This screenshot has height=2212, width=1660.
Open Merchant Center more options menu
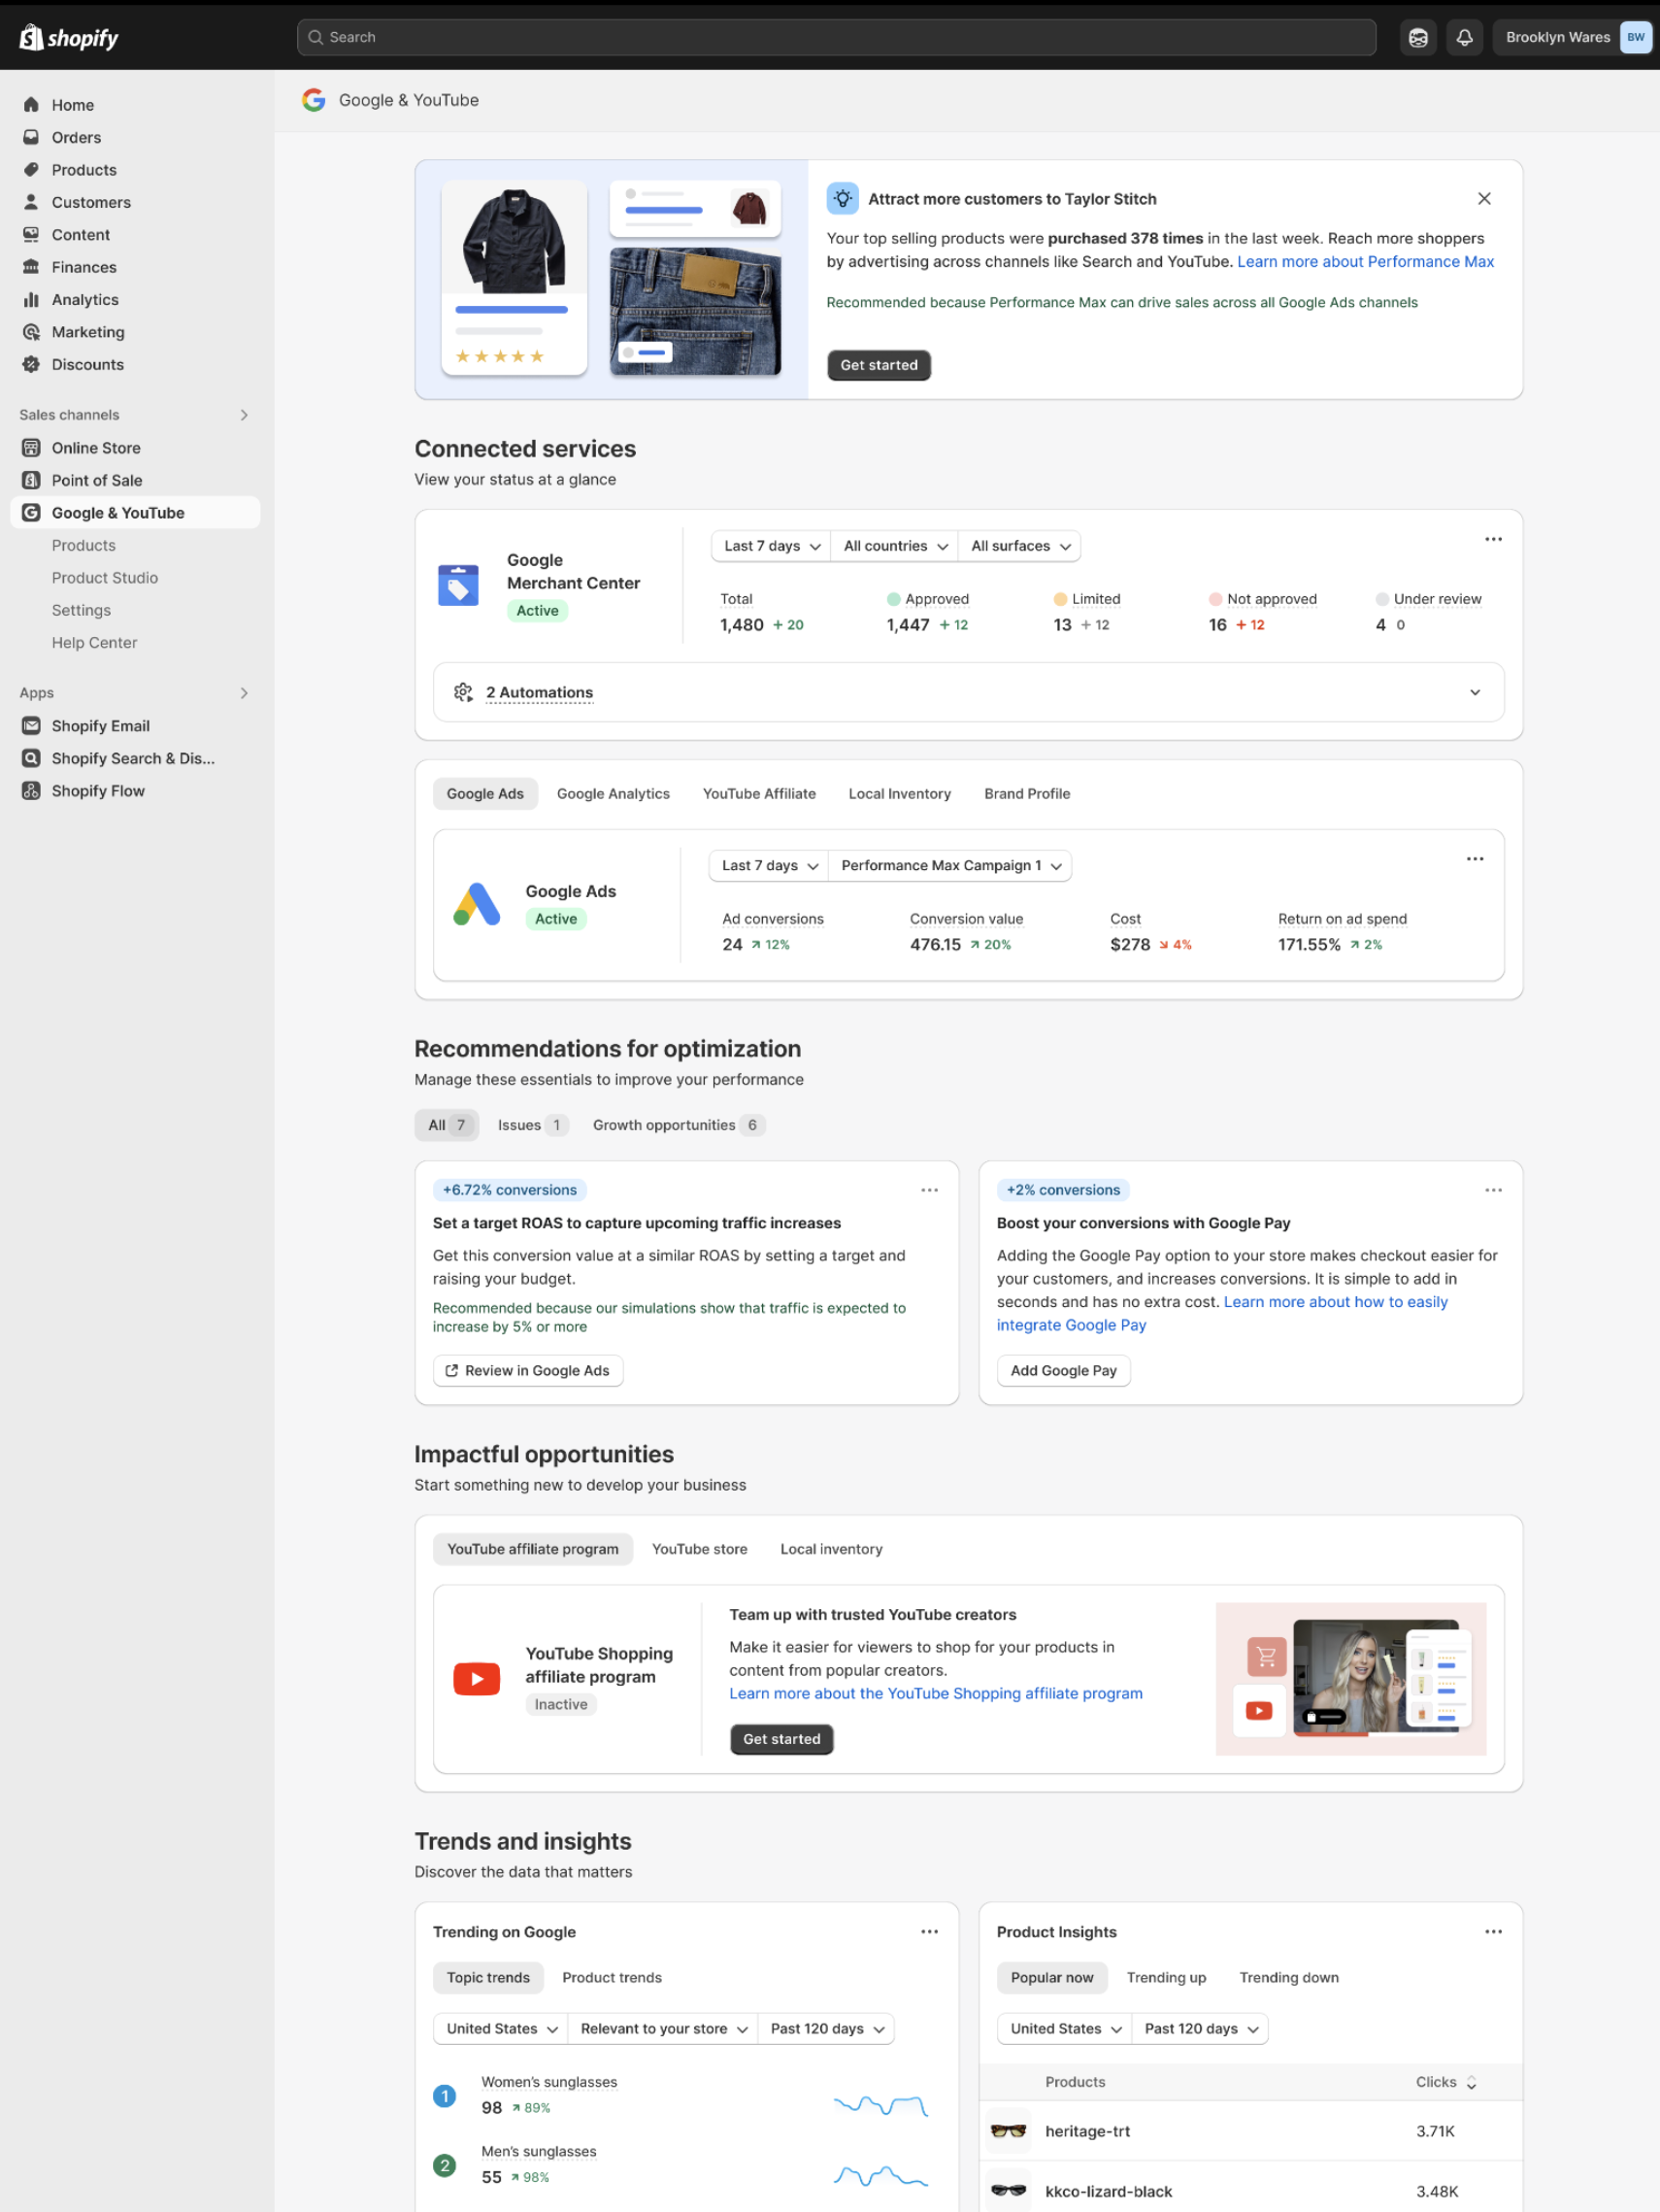click(1493, 539)
